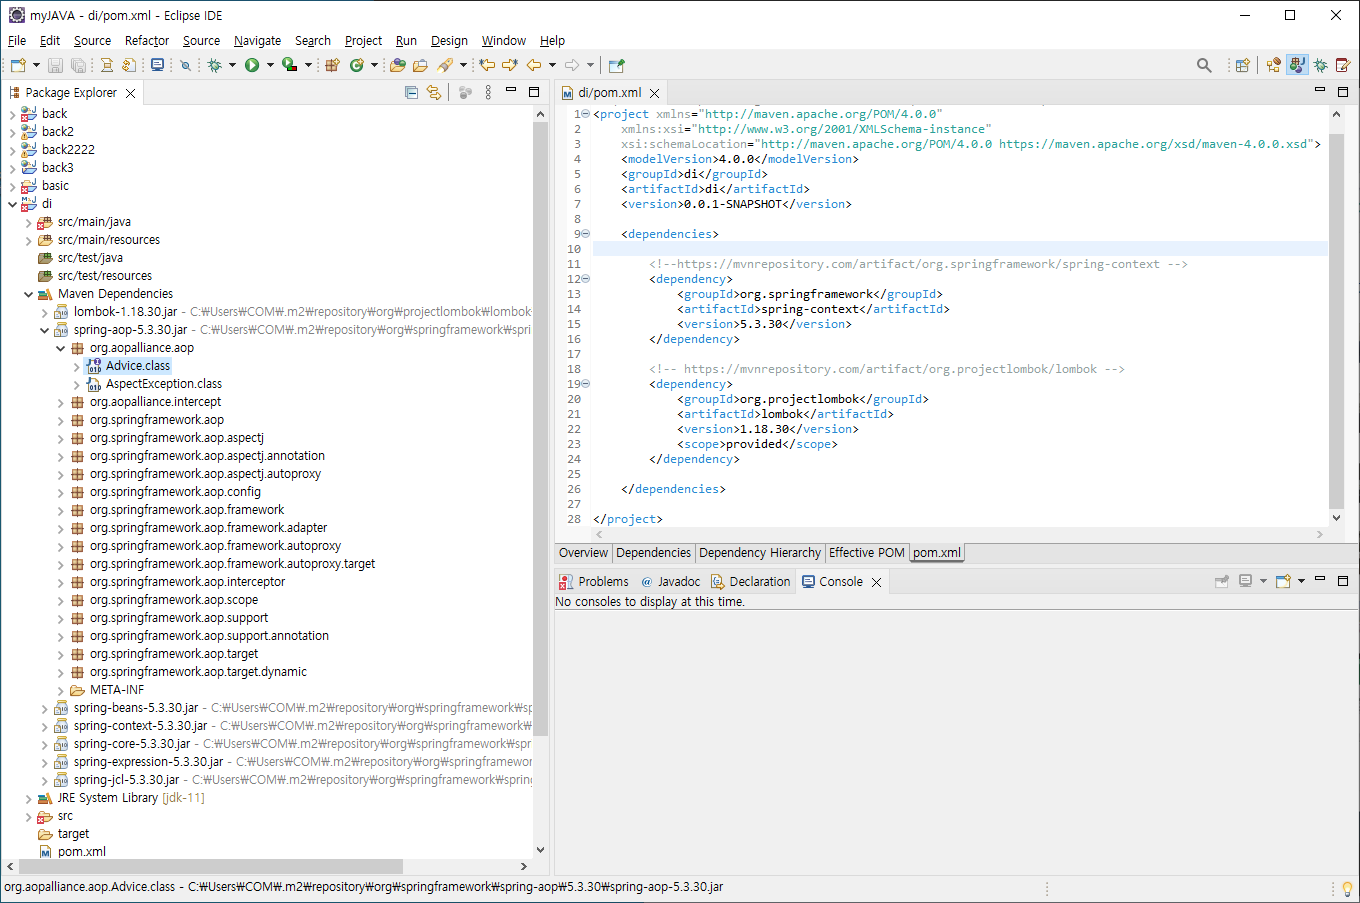
Task: Select pom.xml file in Package Explorer
Action: pyautogui.click(x=82, y=852)
